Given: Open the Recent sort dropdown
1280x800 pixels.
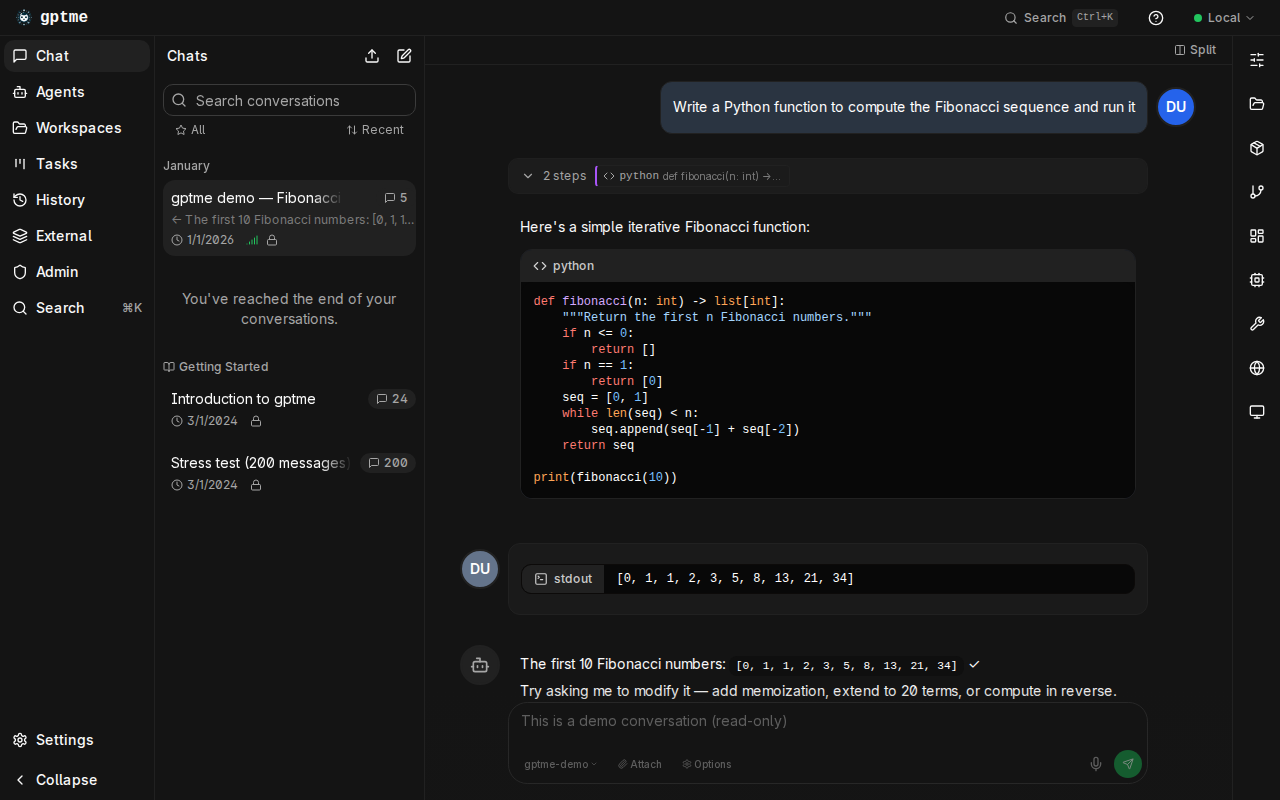Looking at the screenshot, I should click(375, 130).
